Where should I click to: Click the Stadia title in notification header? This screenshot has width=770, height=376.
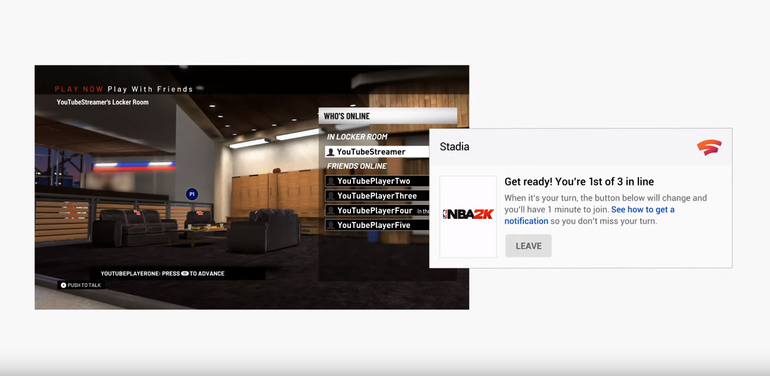(454, 147)
